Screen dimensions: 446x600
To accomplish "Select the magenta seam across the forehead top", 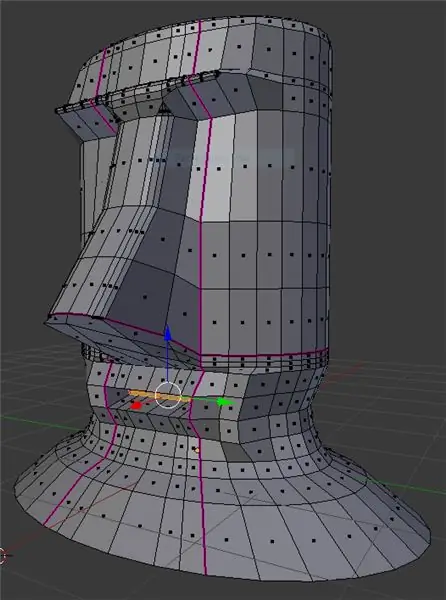I will point(196,46).
